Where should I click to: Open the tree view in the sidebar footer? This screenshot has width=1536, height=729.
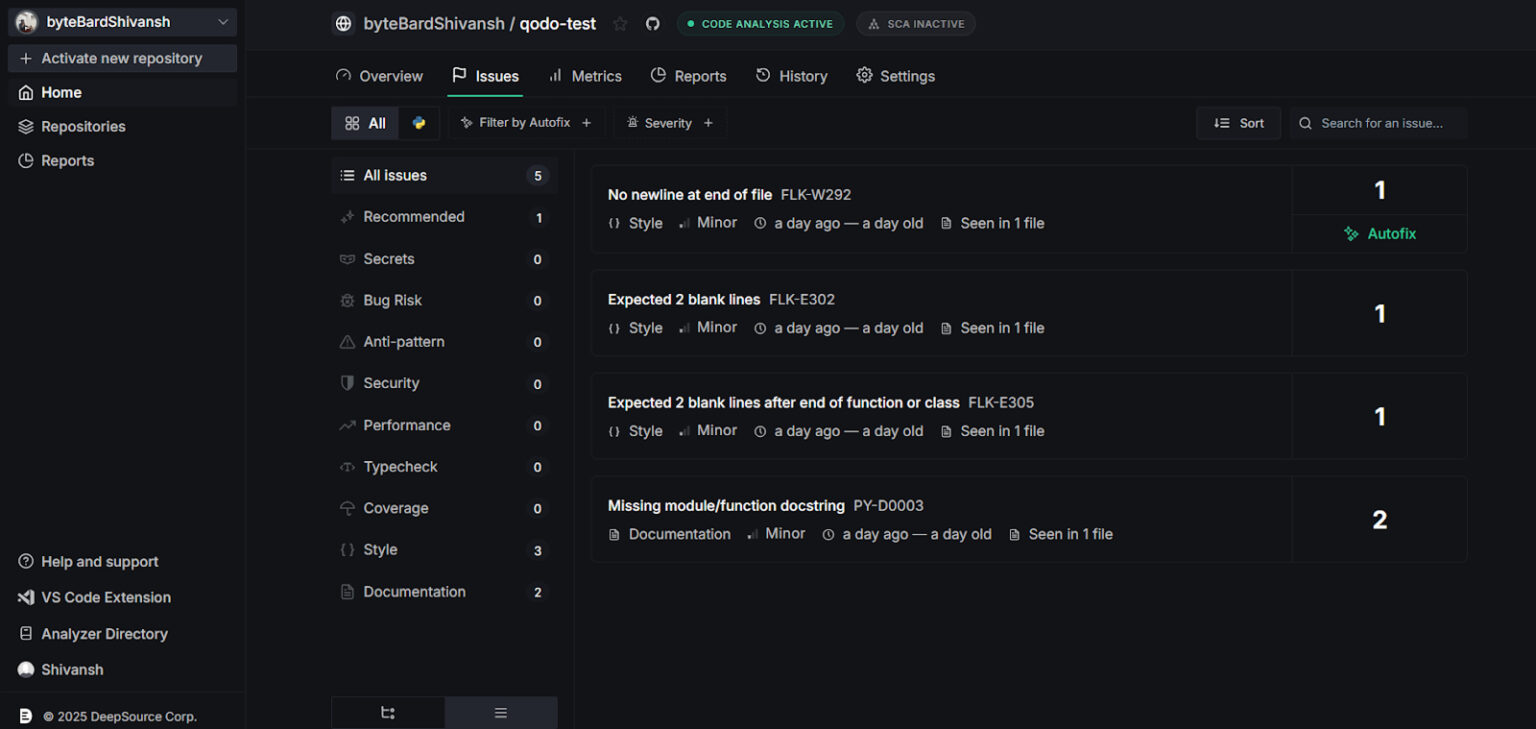tap(388, 712)
